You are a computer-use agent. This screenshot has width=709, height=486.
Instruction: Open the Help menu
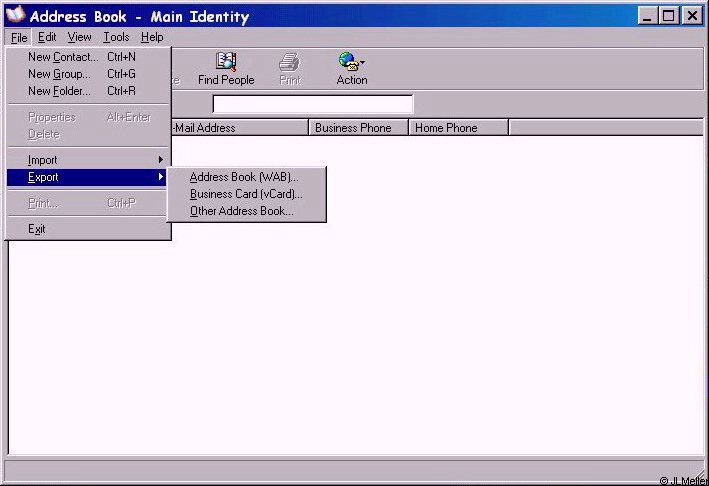pyautogui.click(x=152, y=37)
